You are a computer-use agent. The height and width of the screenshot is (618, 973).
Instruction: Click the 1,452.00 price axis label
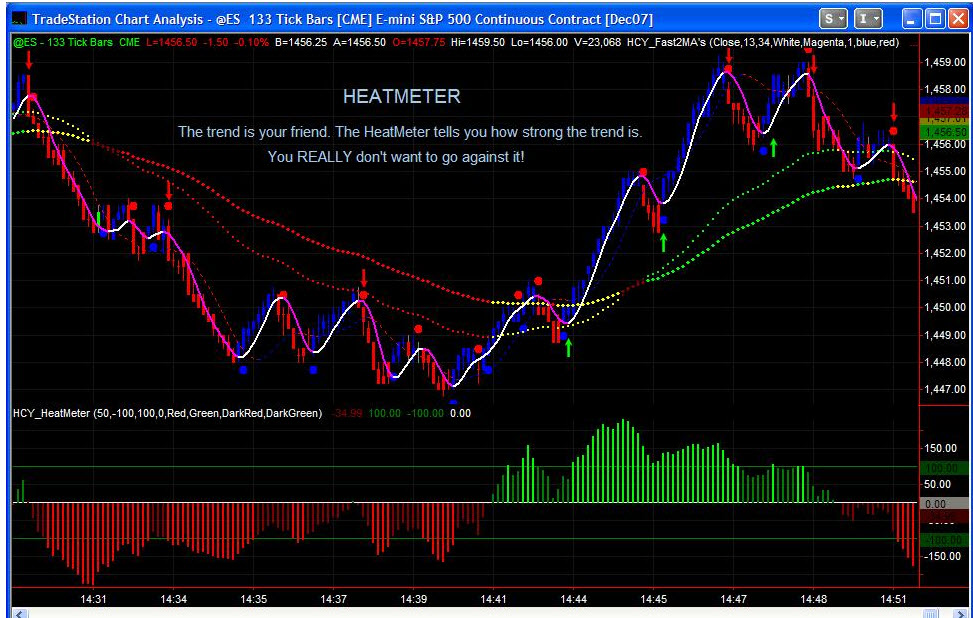[x=945, y=253]
